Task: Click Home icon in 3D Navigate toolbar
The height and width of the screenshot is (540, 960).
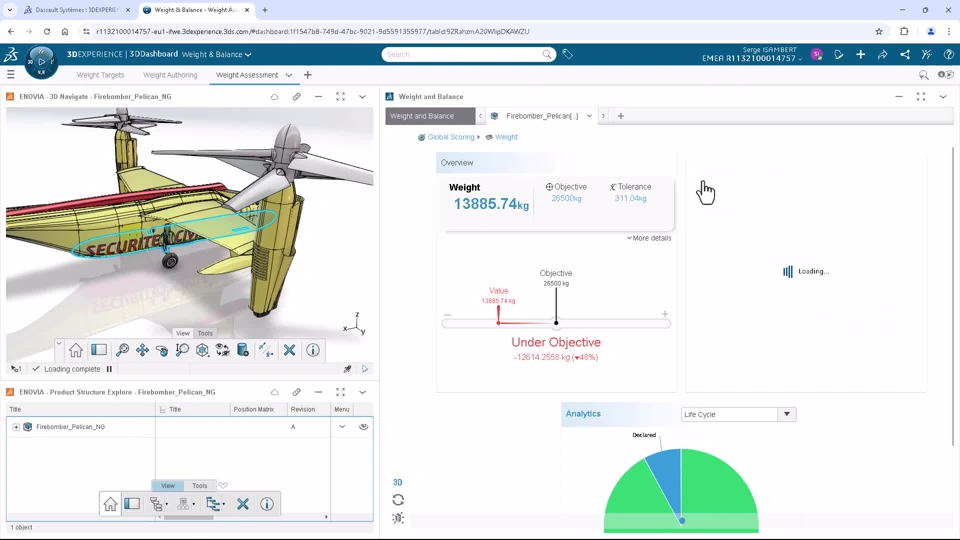Action: click(76, 350)
